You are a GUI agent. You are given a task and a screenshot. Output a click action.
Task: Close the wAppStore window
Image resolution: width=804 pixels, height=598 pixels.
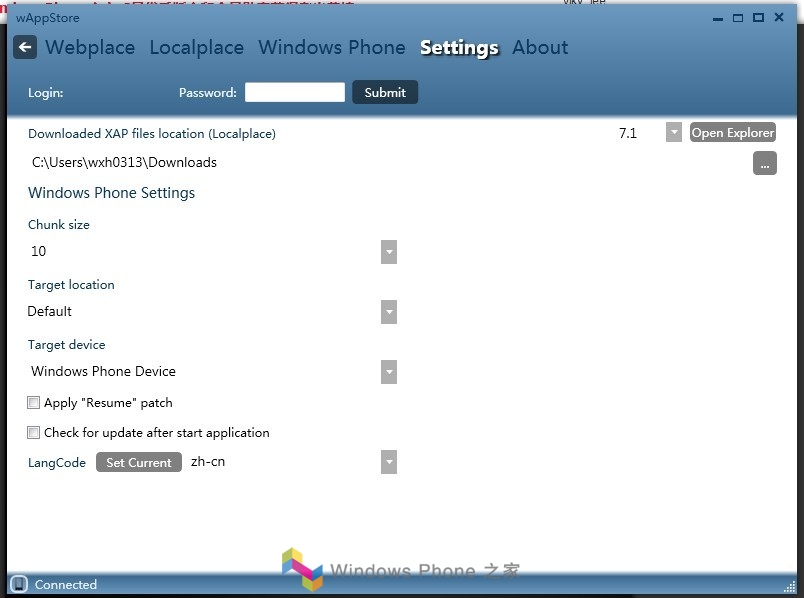pos(779,17)
